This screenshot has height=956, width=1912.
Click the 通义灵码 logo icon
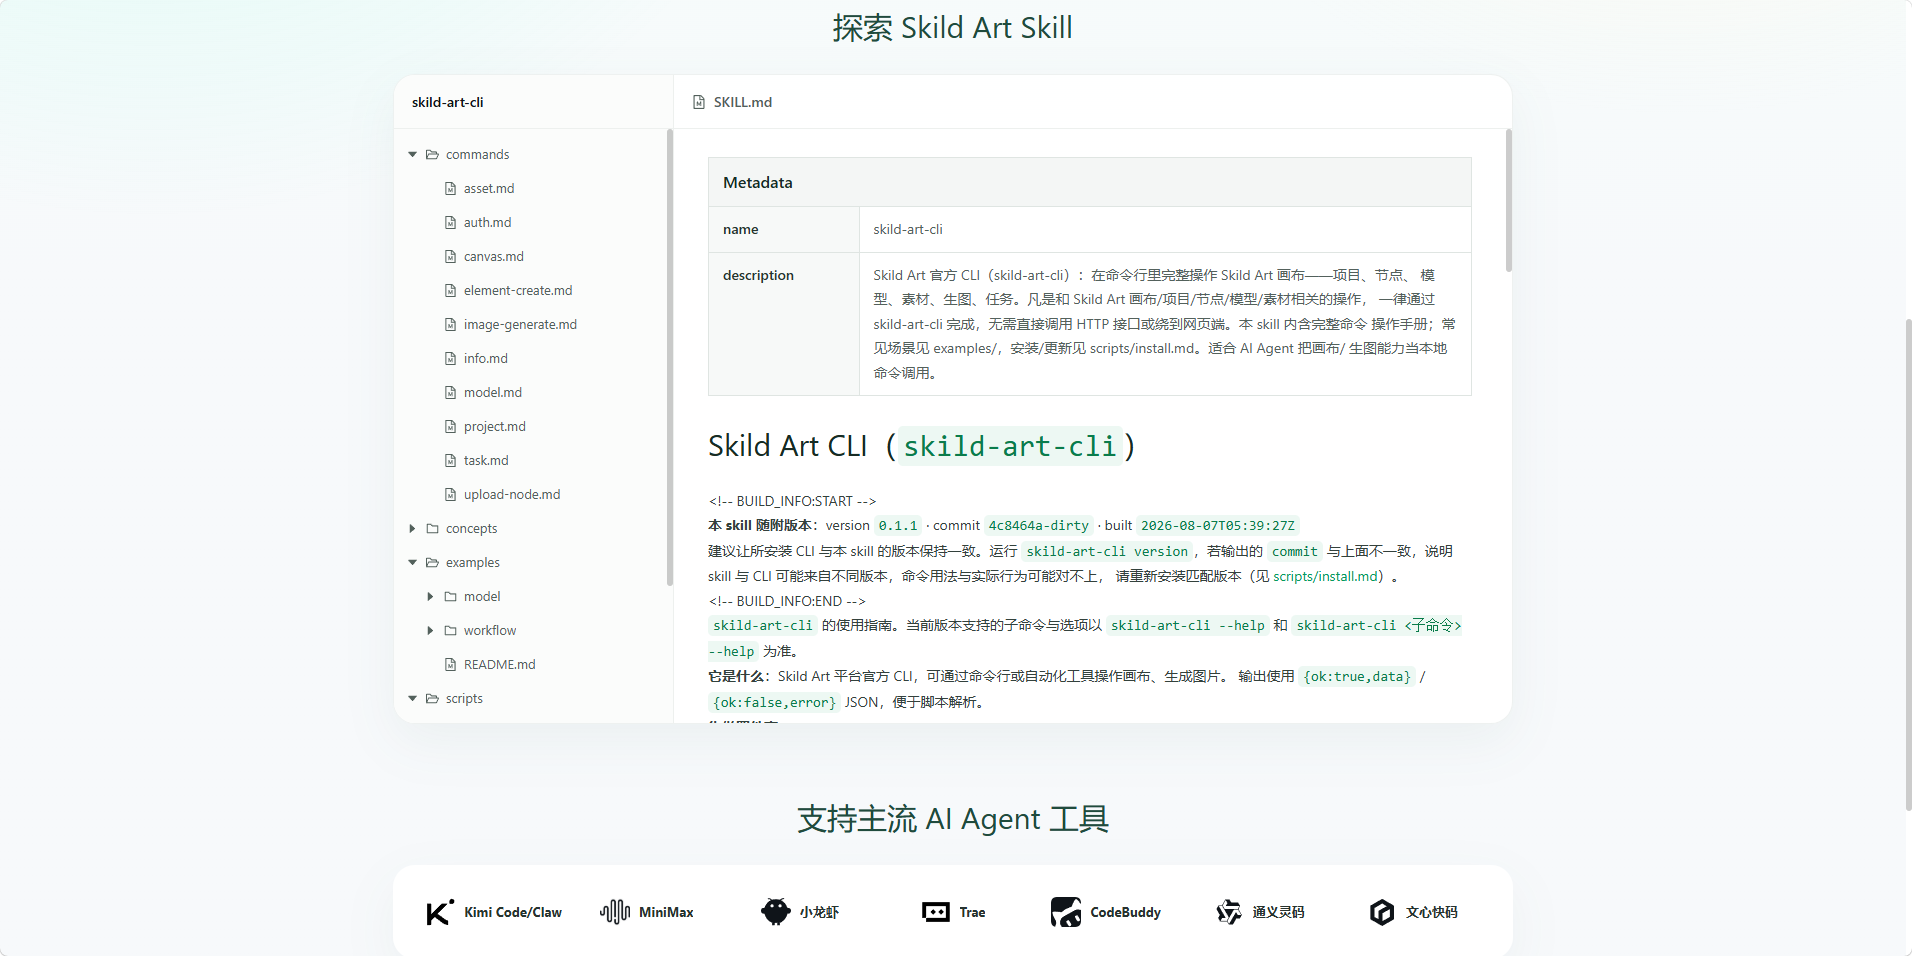1229,912
